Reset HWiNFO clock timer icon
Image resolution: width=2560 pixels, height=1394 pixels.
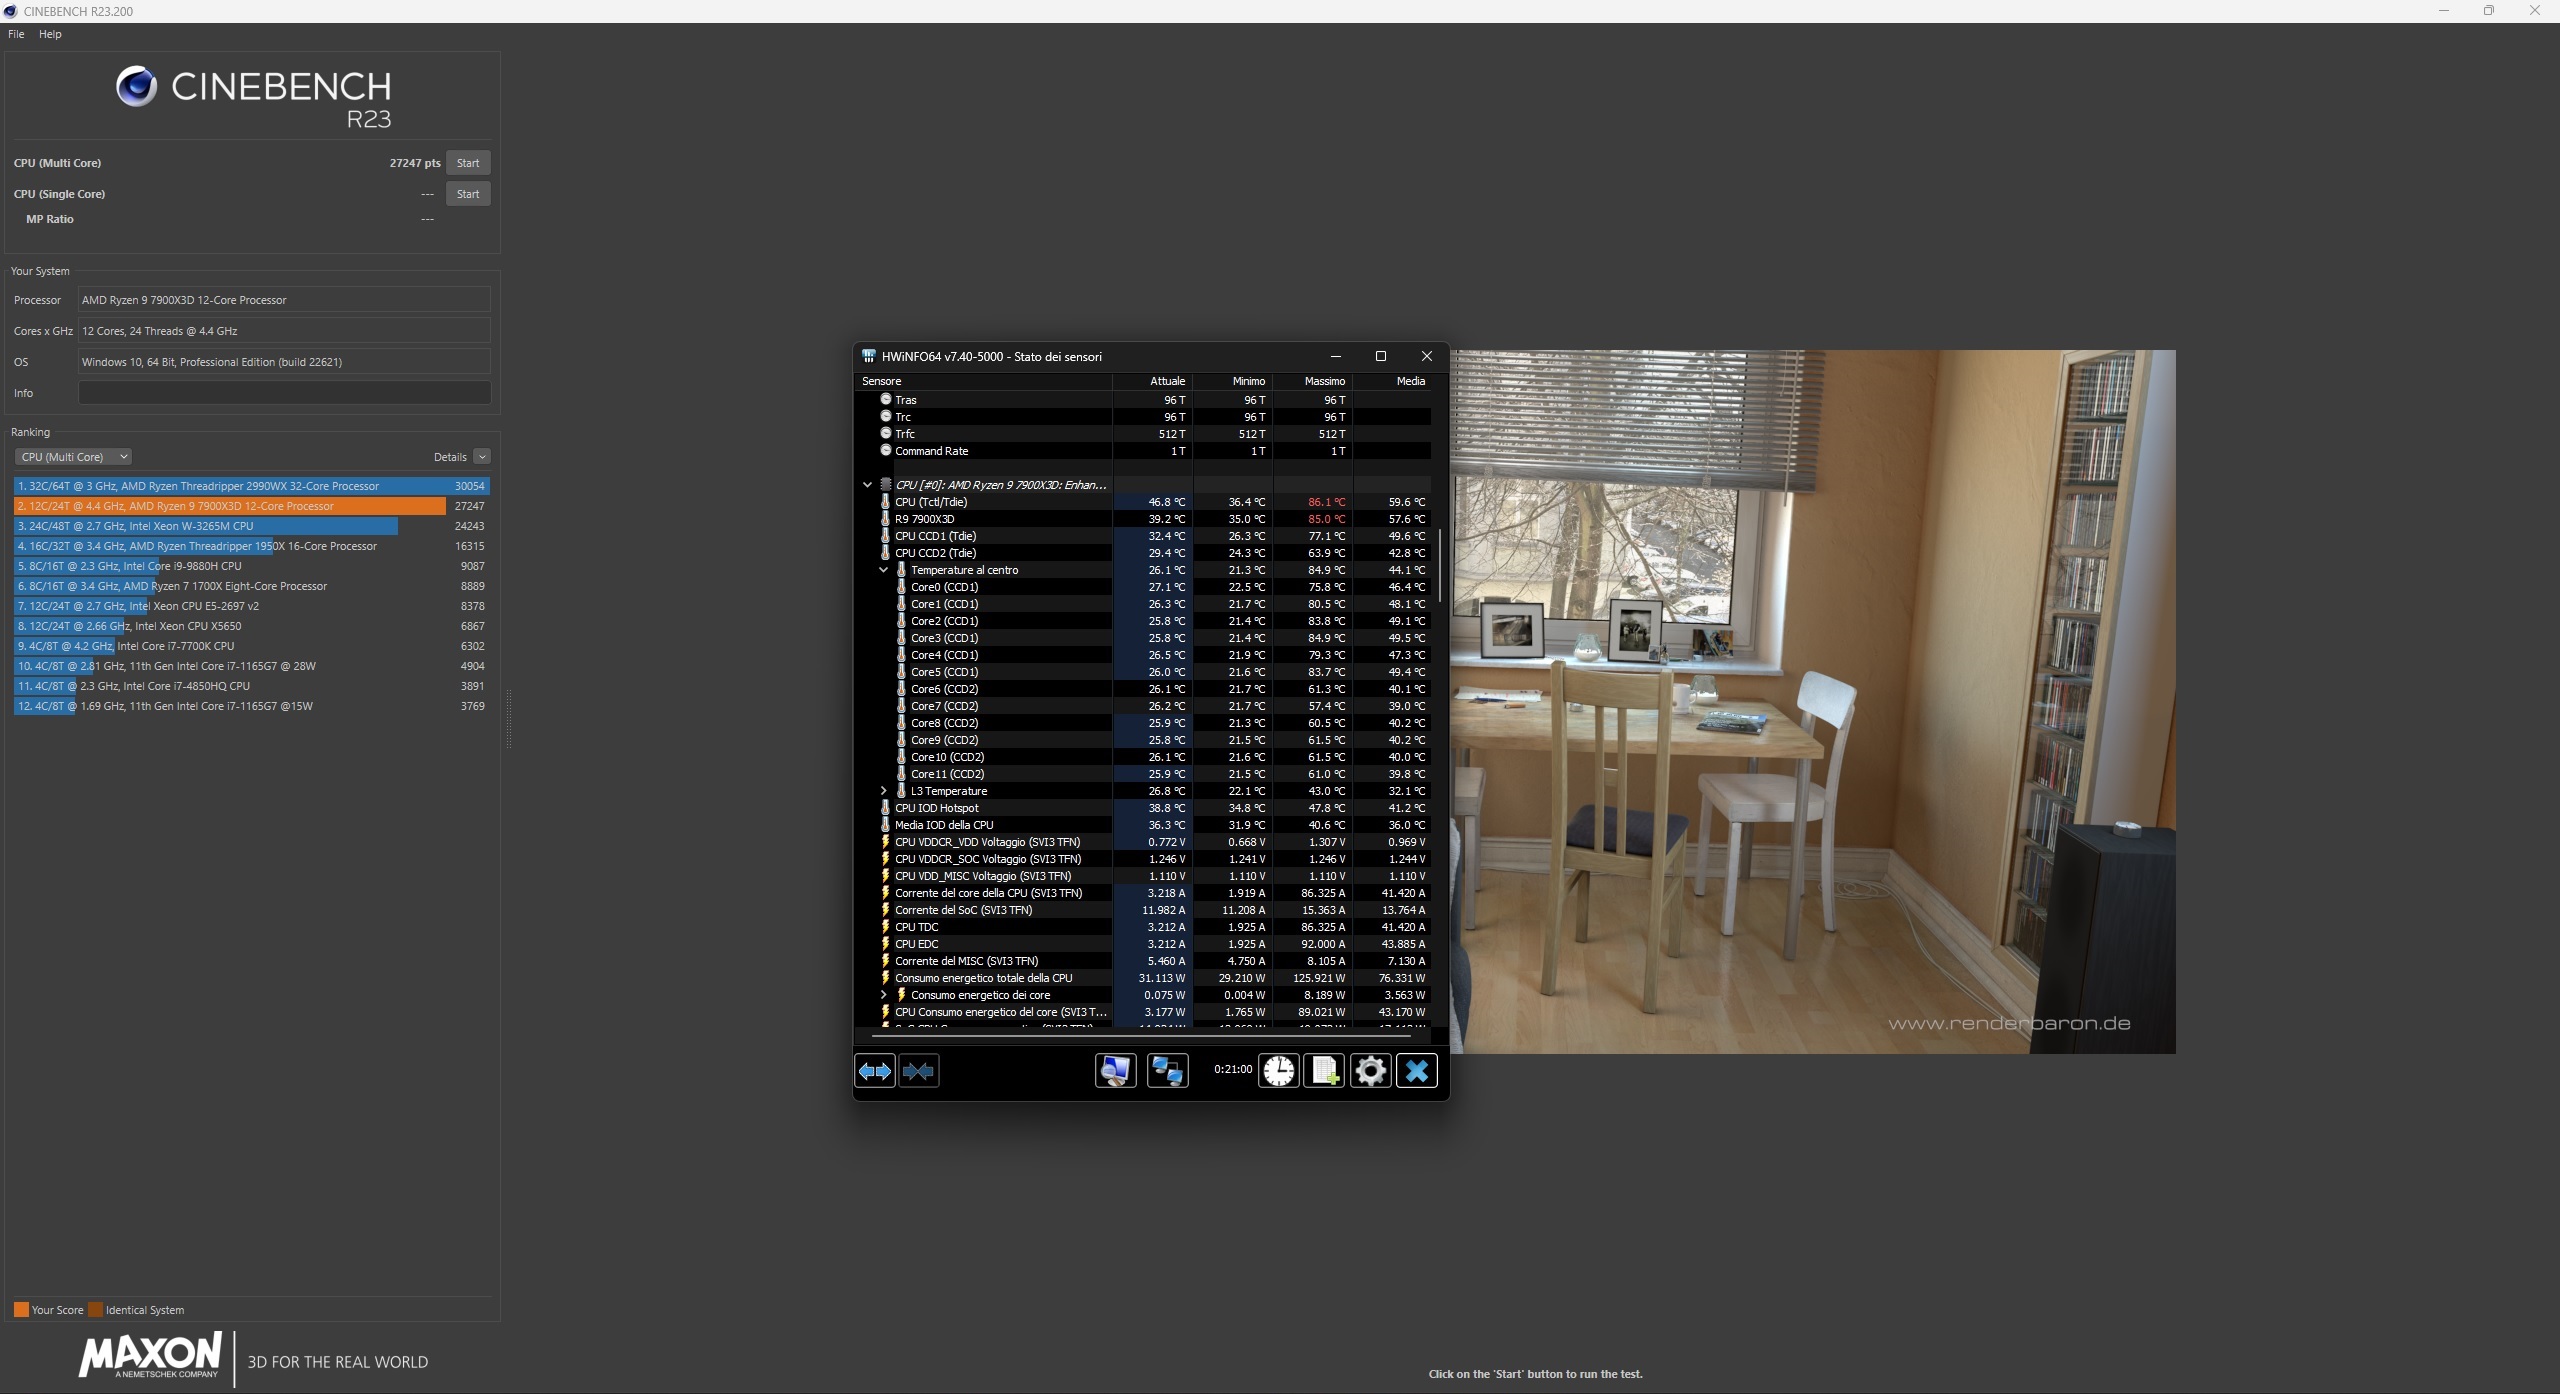pyautogui.click(x=1278, y=1071)
